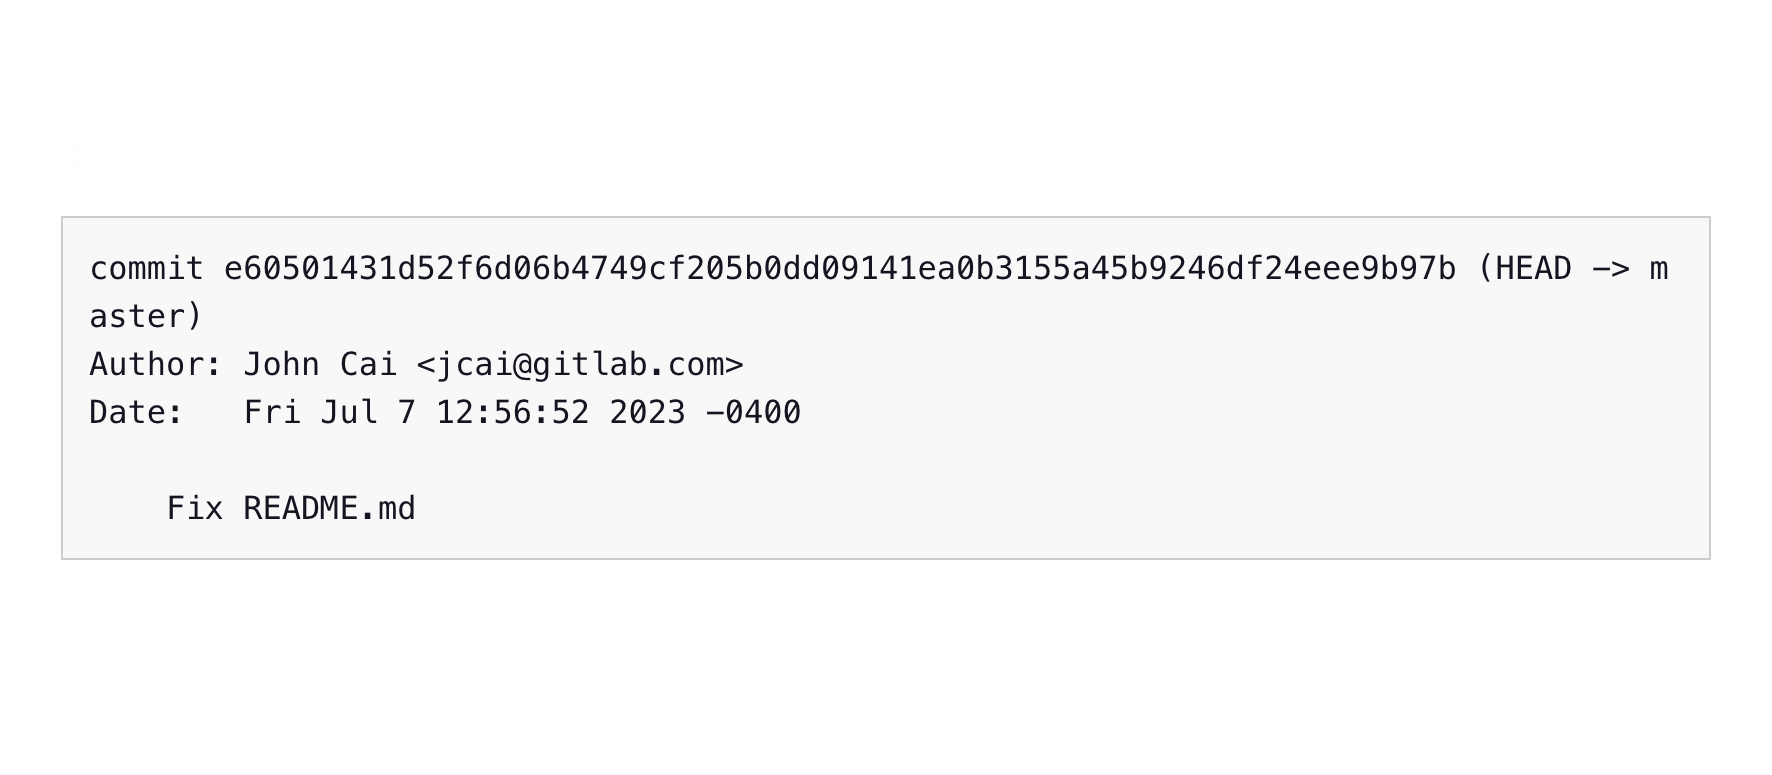Click the timezone offset -0400
Image resolution: width=1772 pixels, height=775 pixels.
coord(753,413)
